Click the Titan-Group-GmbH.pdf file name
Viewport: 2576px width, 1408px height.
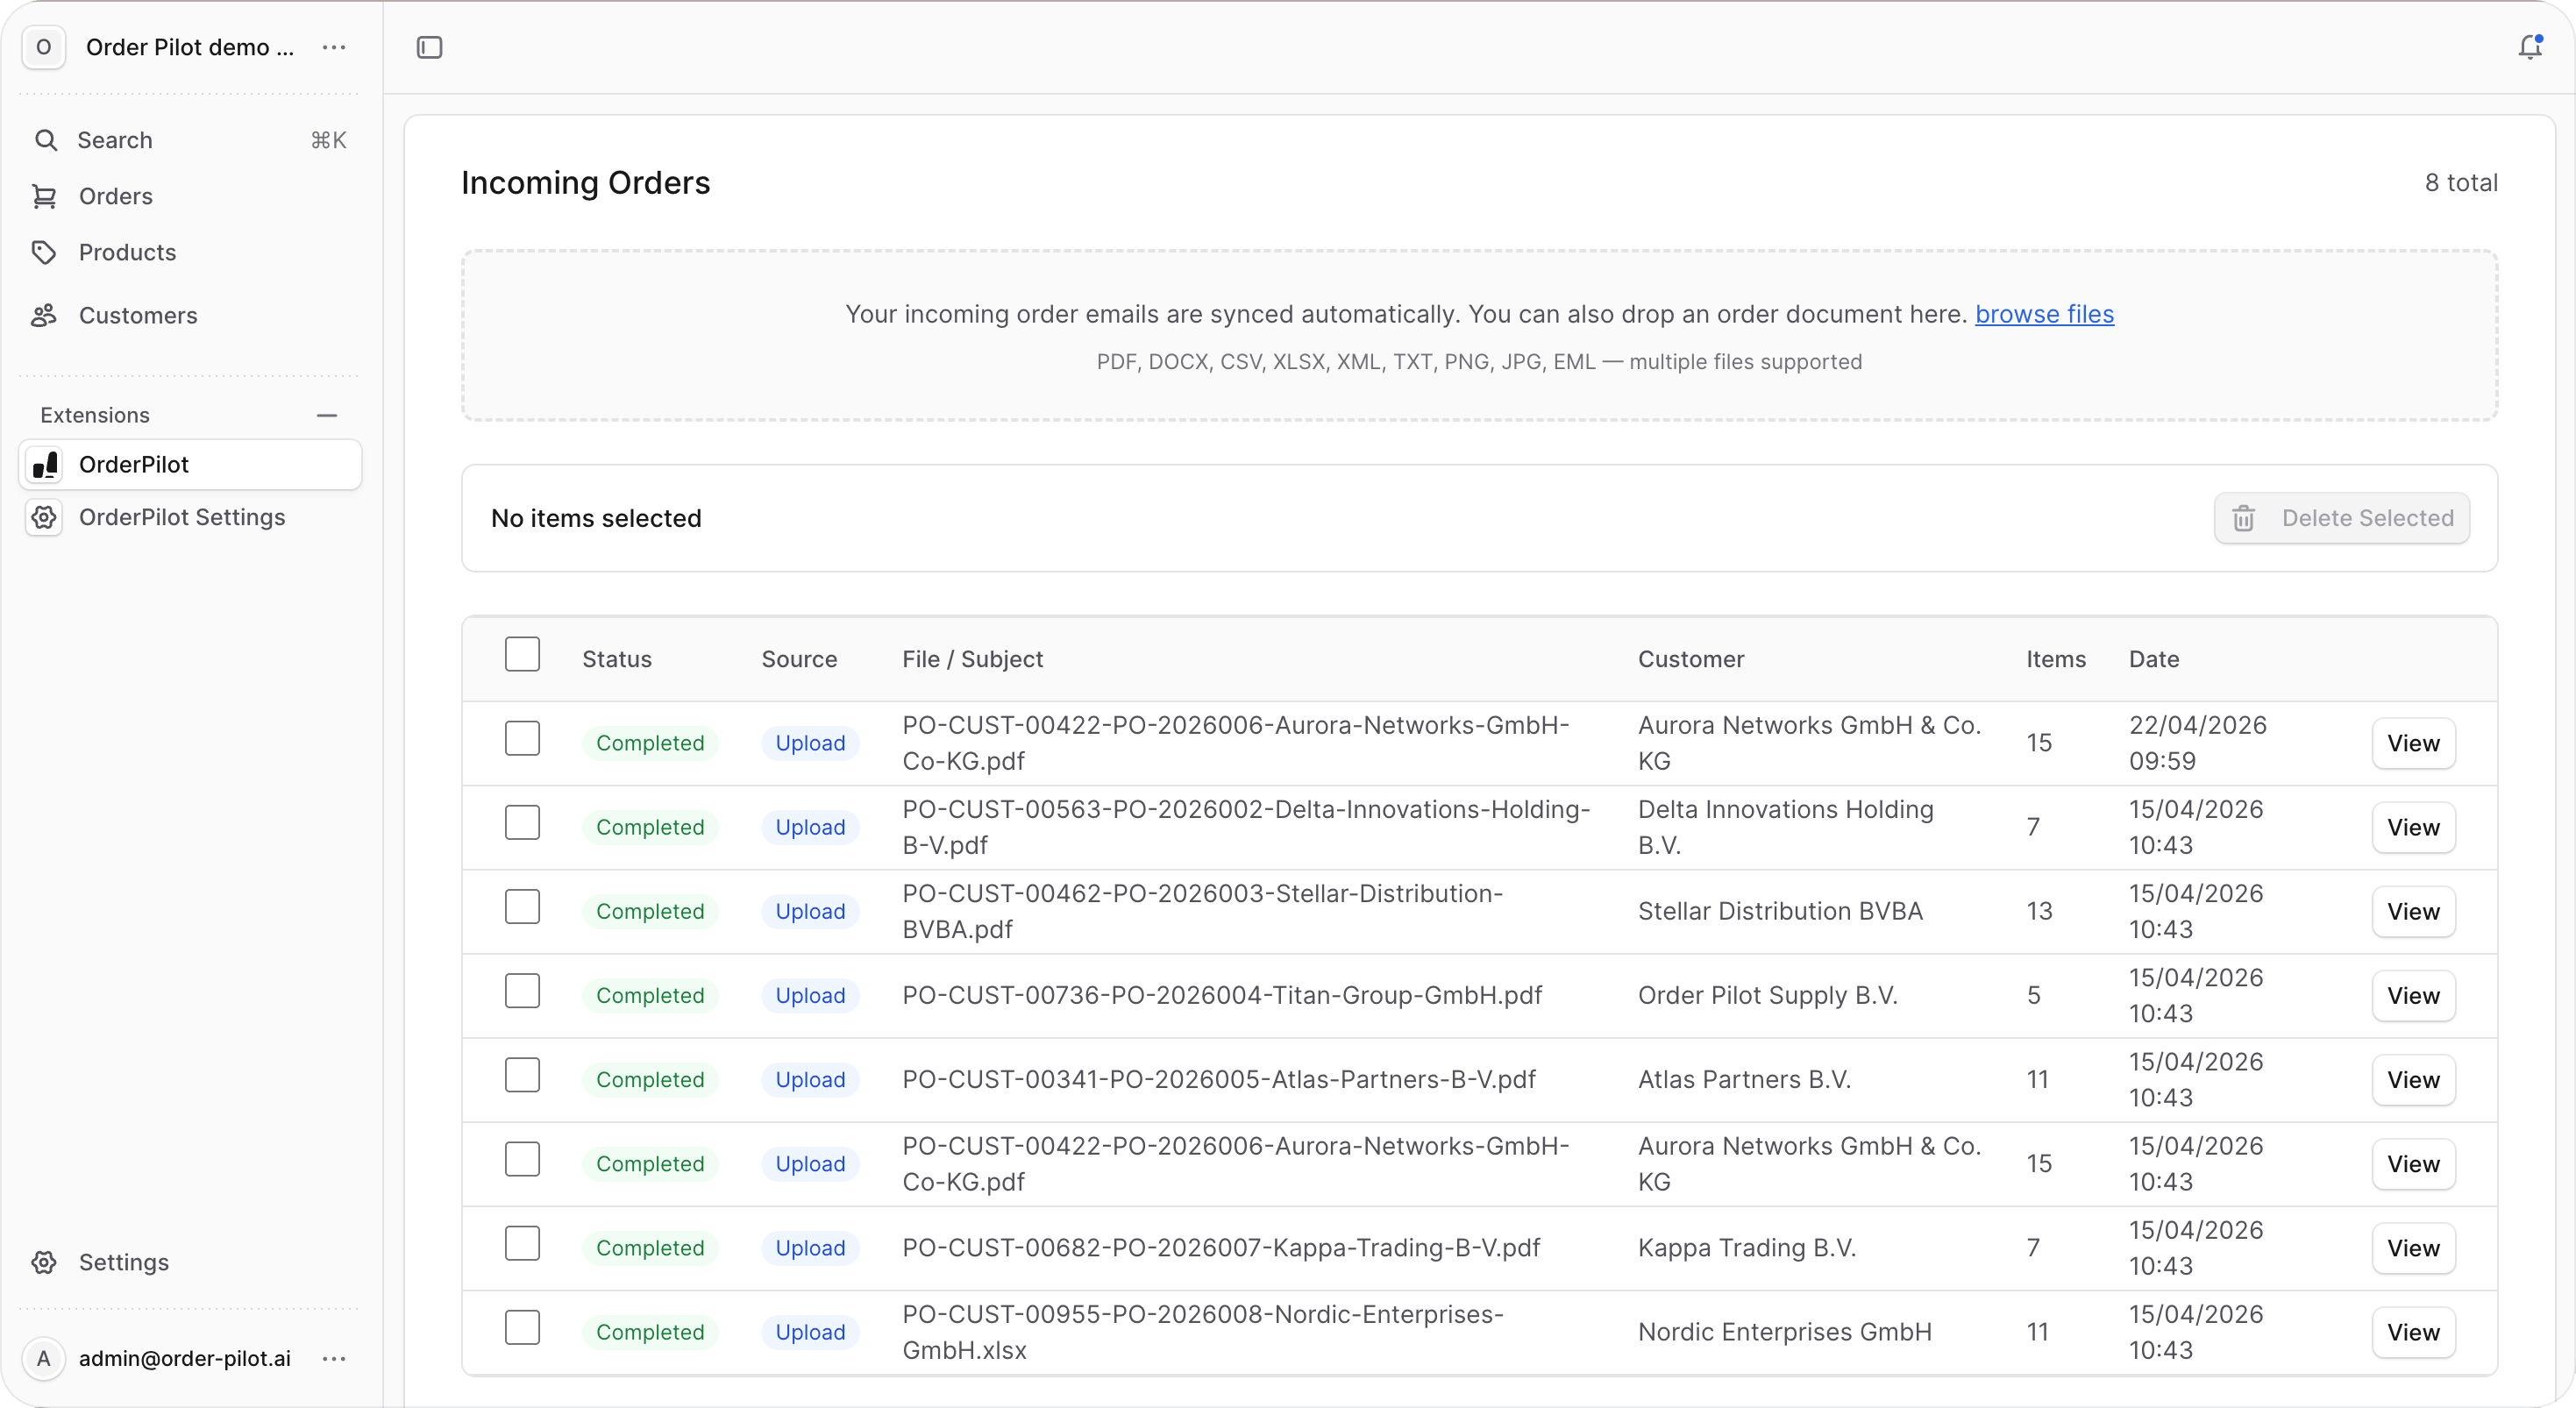pyautogui.click(x=1221, y=995)
